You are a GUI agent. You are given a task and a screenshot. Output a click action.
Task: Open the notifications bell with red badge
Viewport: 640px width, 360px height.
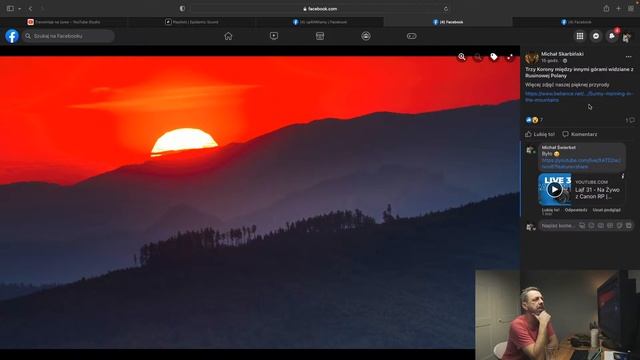point(612,36)
